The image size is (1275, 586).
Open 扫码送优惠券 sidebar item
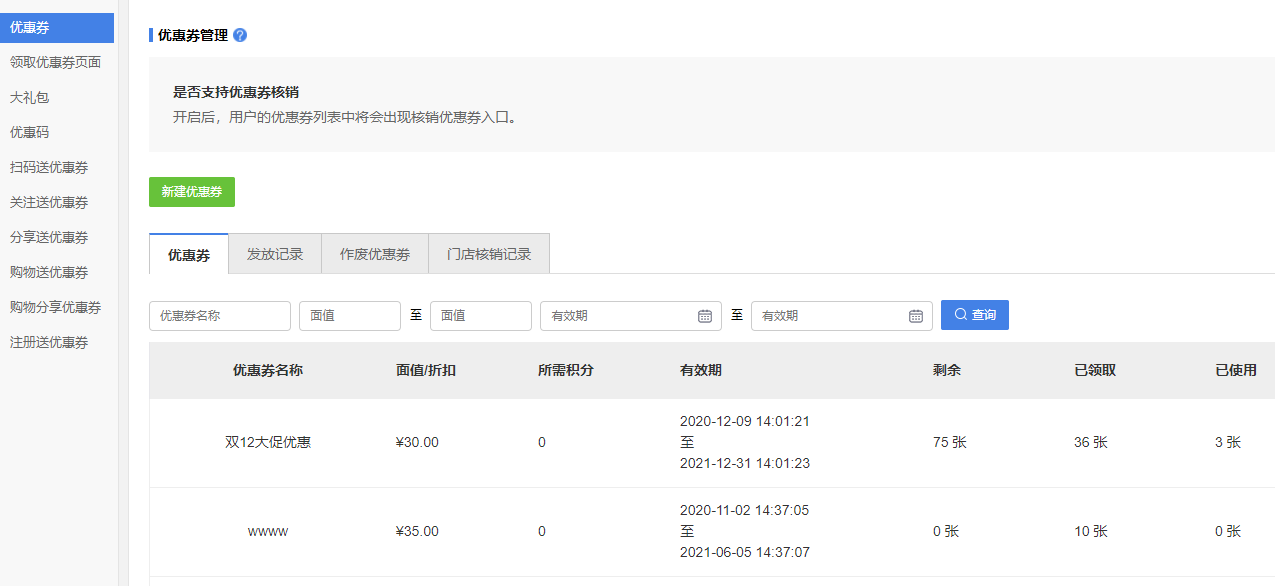tap(49, 167)
